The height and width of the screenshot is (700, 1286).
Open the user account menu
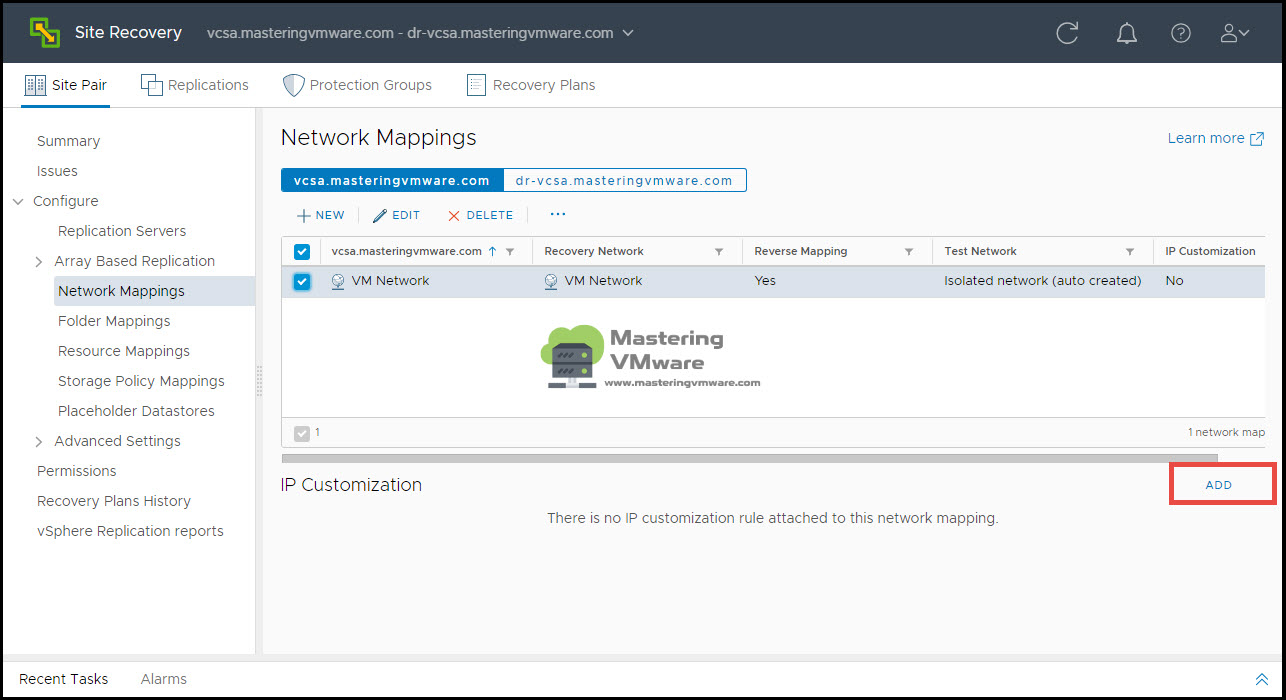click(1235, 33)
